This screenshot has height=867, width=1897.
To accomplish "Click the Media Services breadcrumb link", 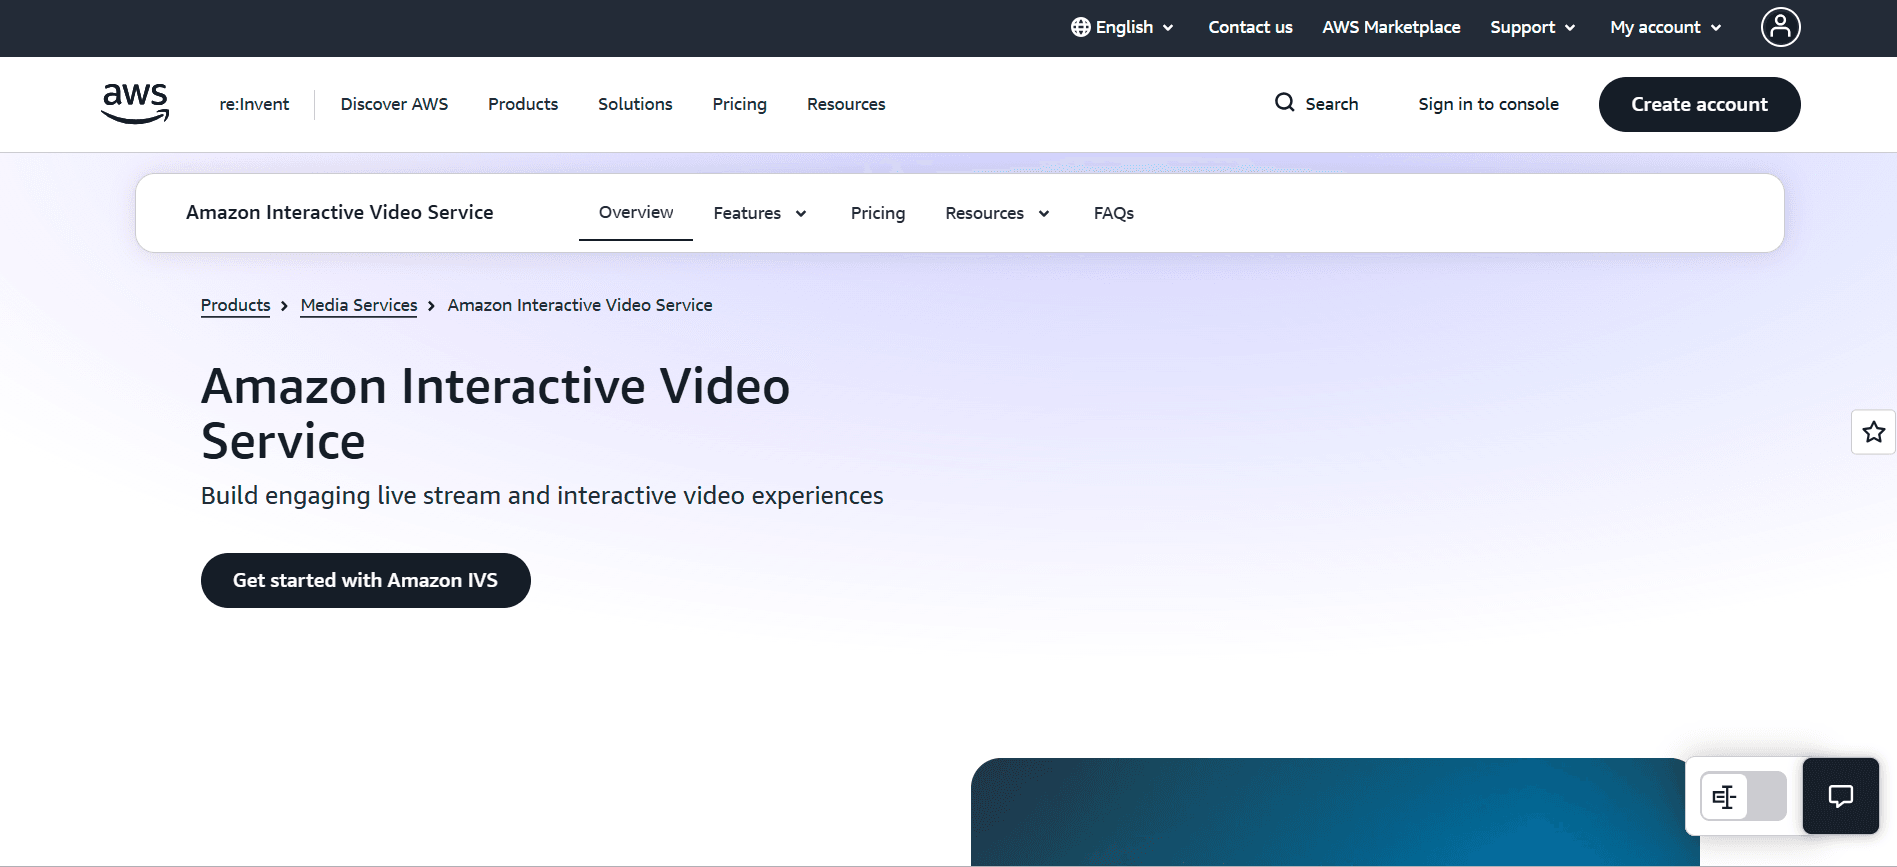I will [x=359, y=305].
